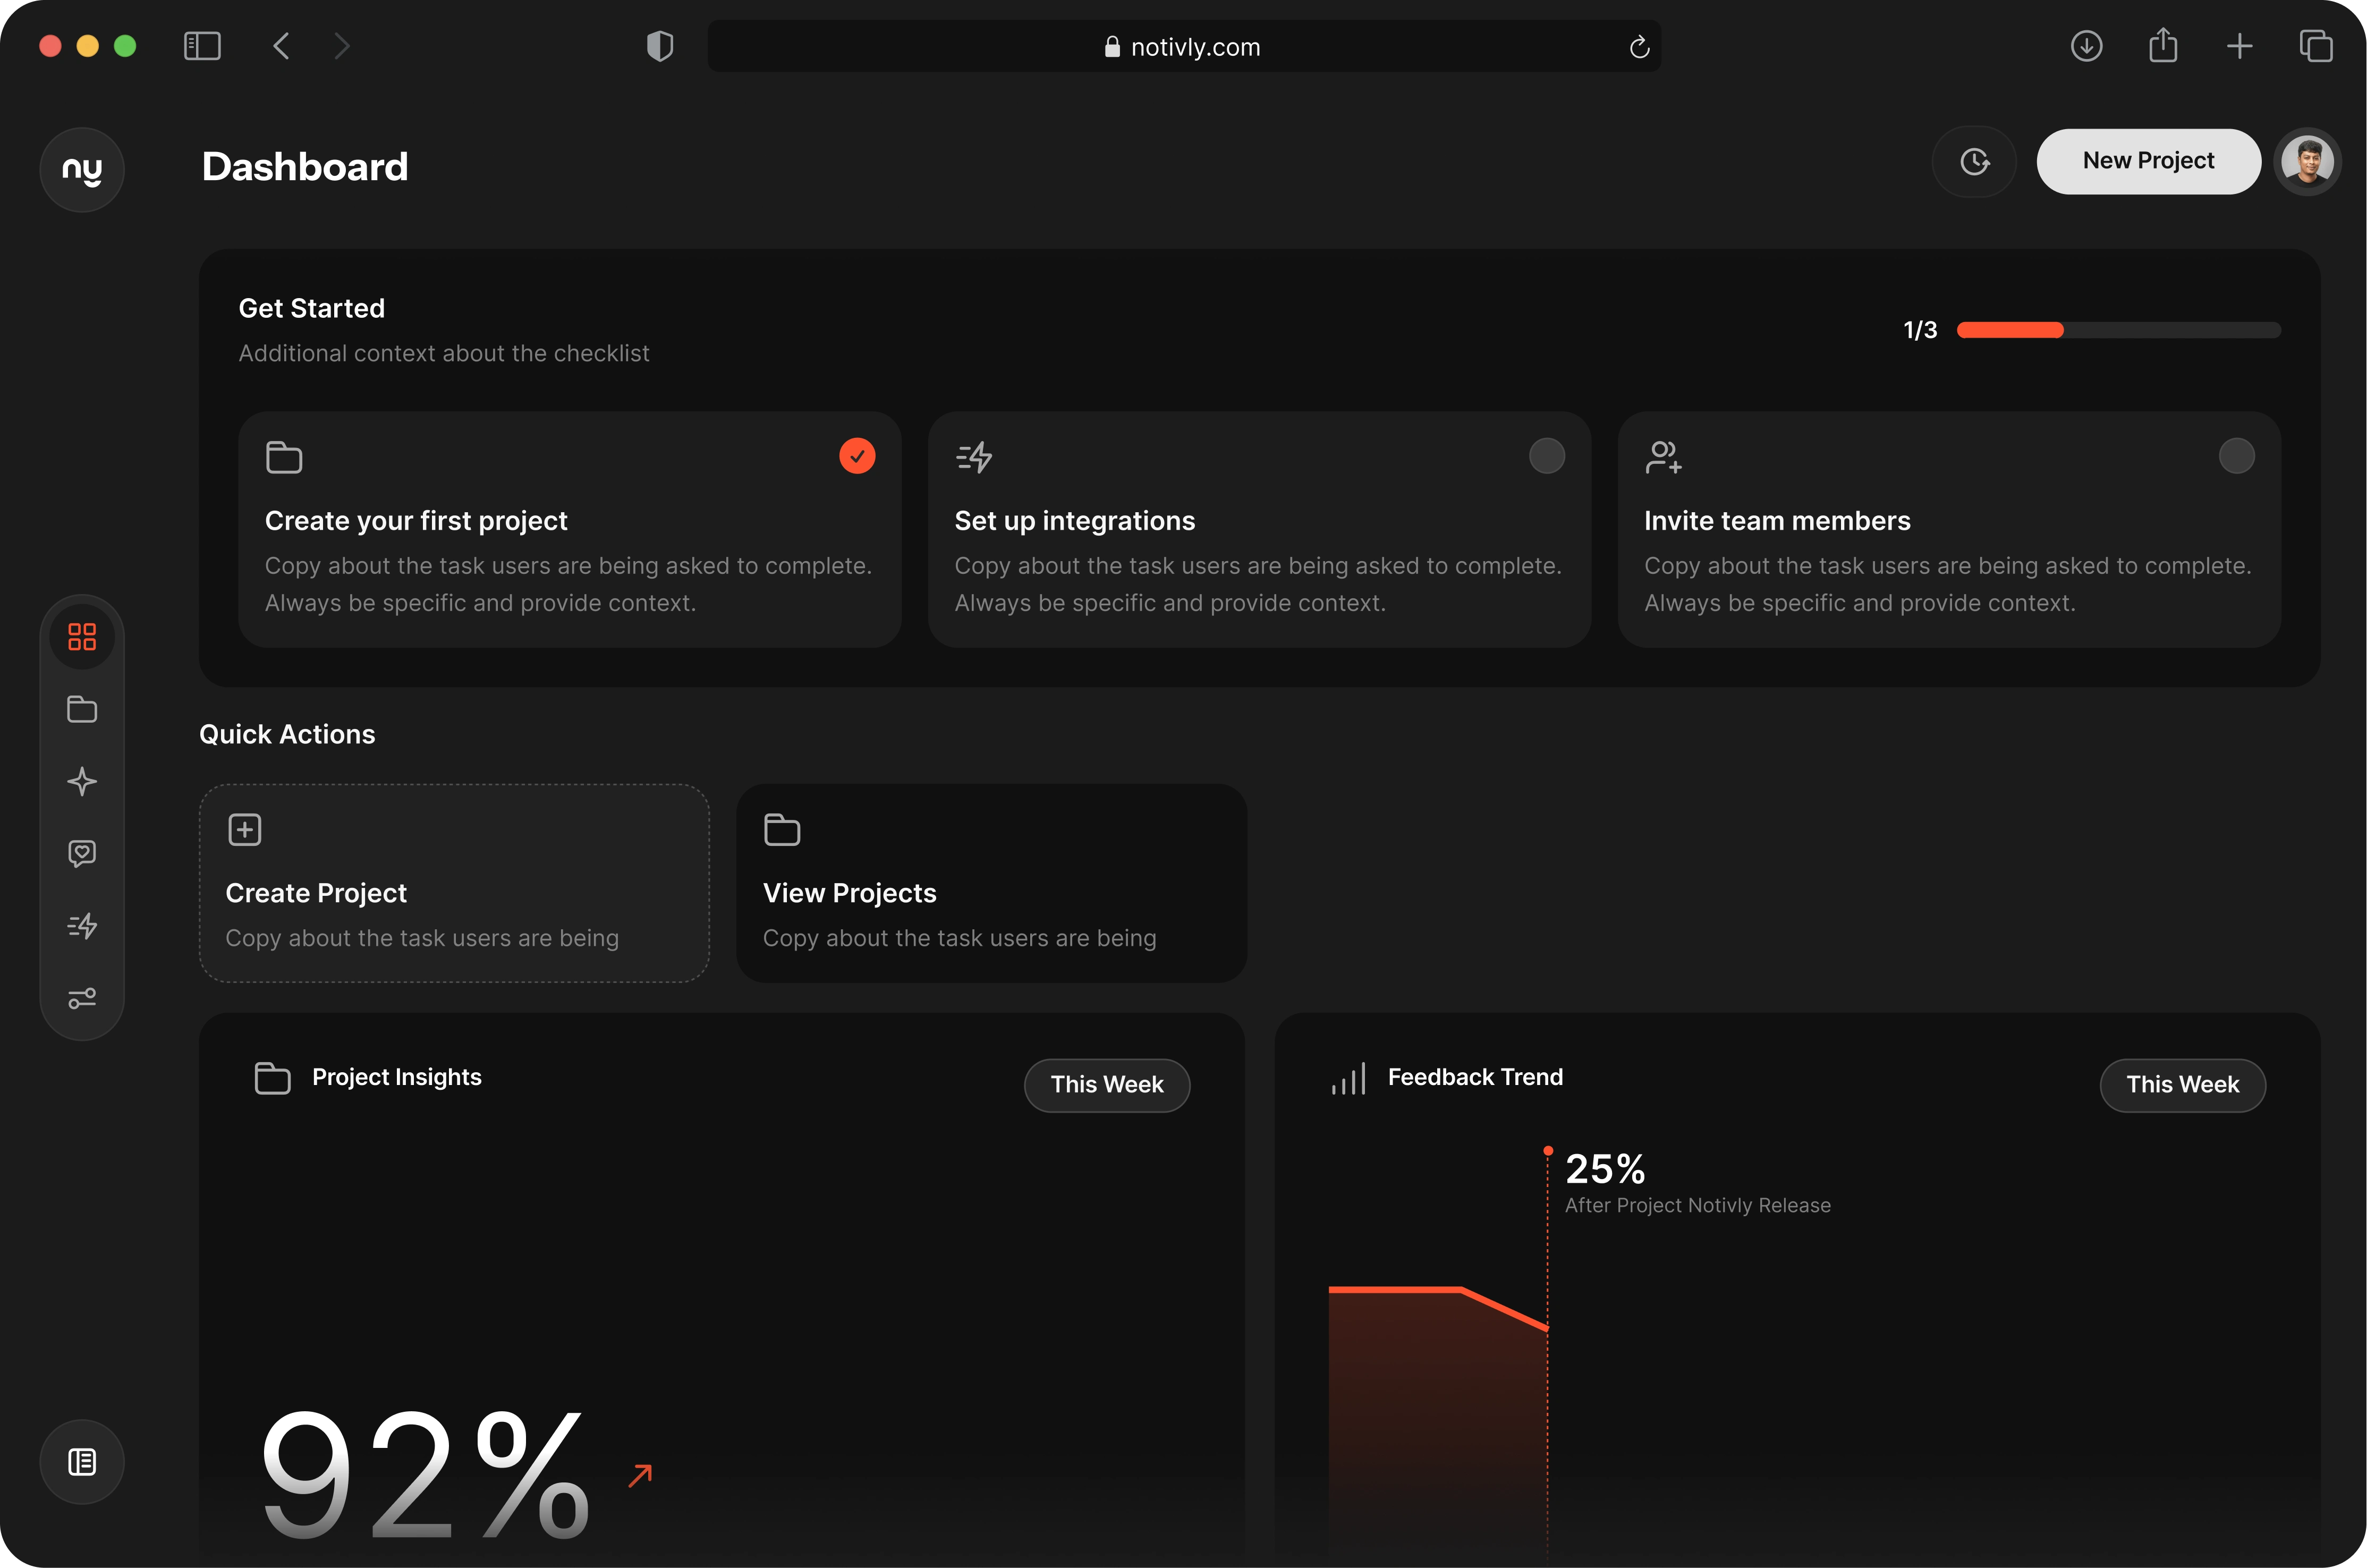Screen dimensions: 2367x1568
Task: Open This Week dropdown in Project Insights
Action: click(x=1107, y=1085)
